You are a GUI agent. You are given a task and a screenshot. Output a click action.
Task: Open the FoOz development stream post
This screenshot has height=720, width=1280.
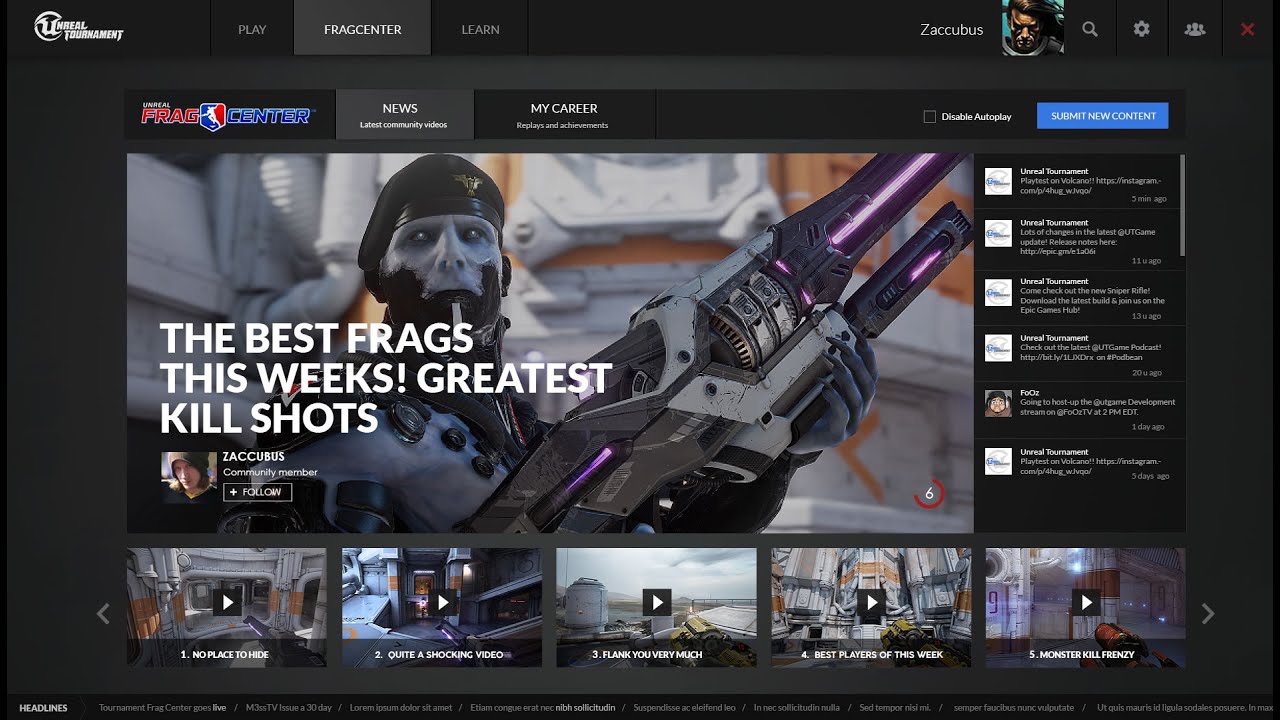pos(1079,411)
